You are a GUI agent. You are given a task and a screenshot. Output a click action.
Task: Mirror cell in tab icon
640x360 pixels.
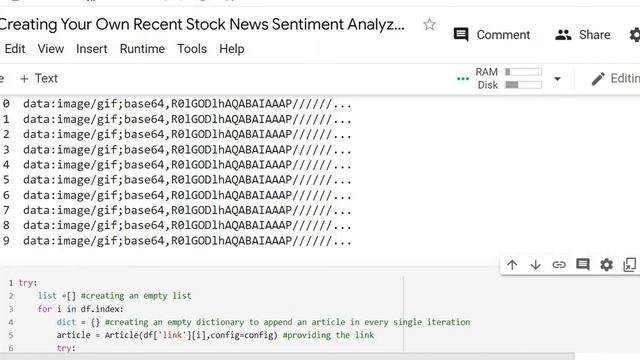pyautogui.click(x=630, y=265)
